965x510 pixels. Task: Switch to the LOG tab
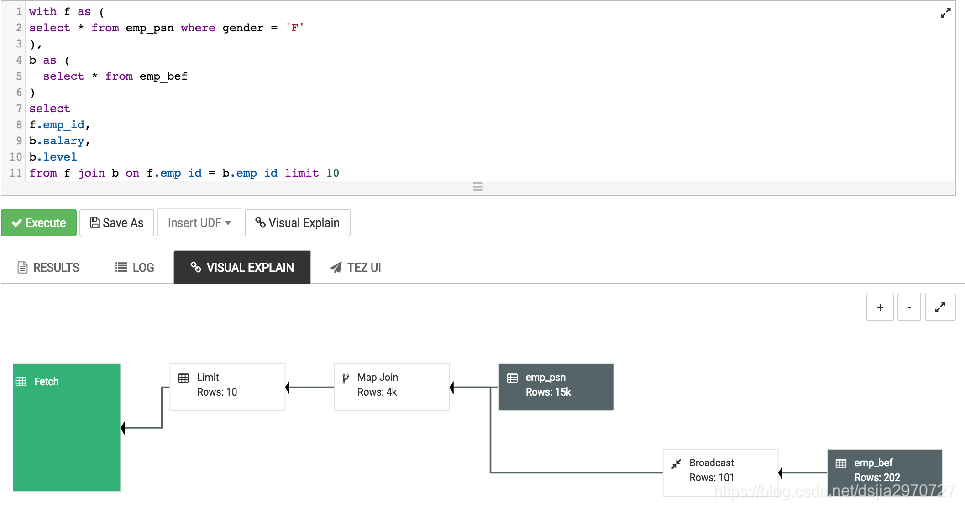[x=134, y=268]
